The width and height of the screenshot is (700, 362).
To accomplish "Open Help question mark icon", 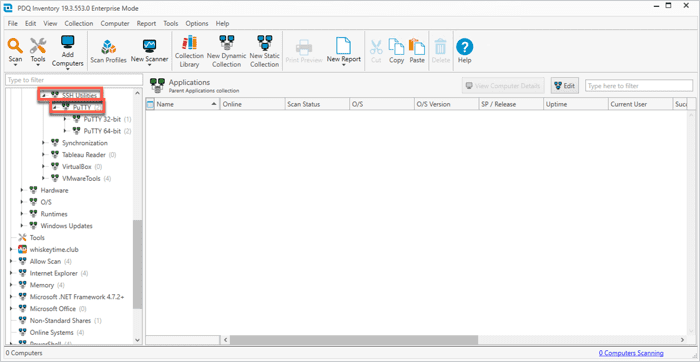I will (464, 47).
